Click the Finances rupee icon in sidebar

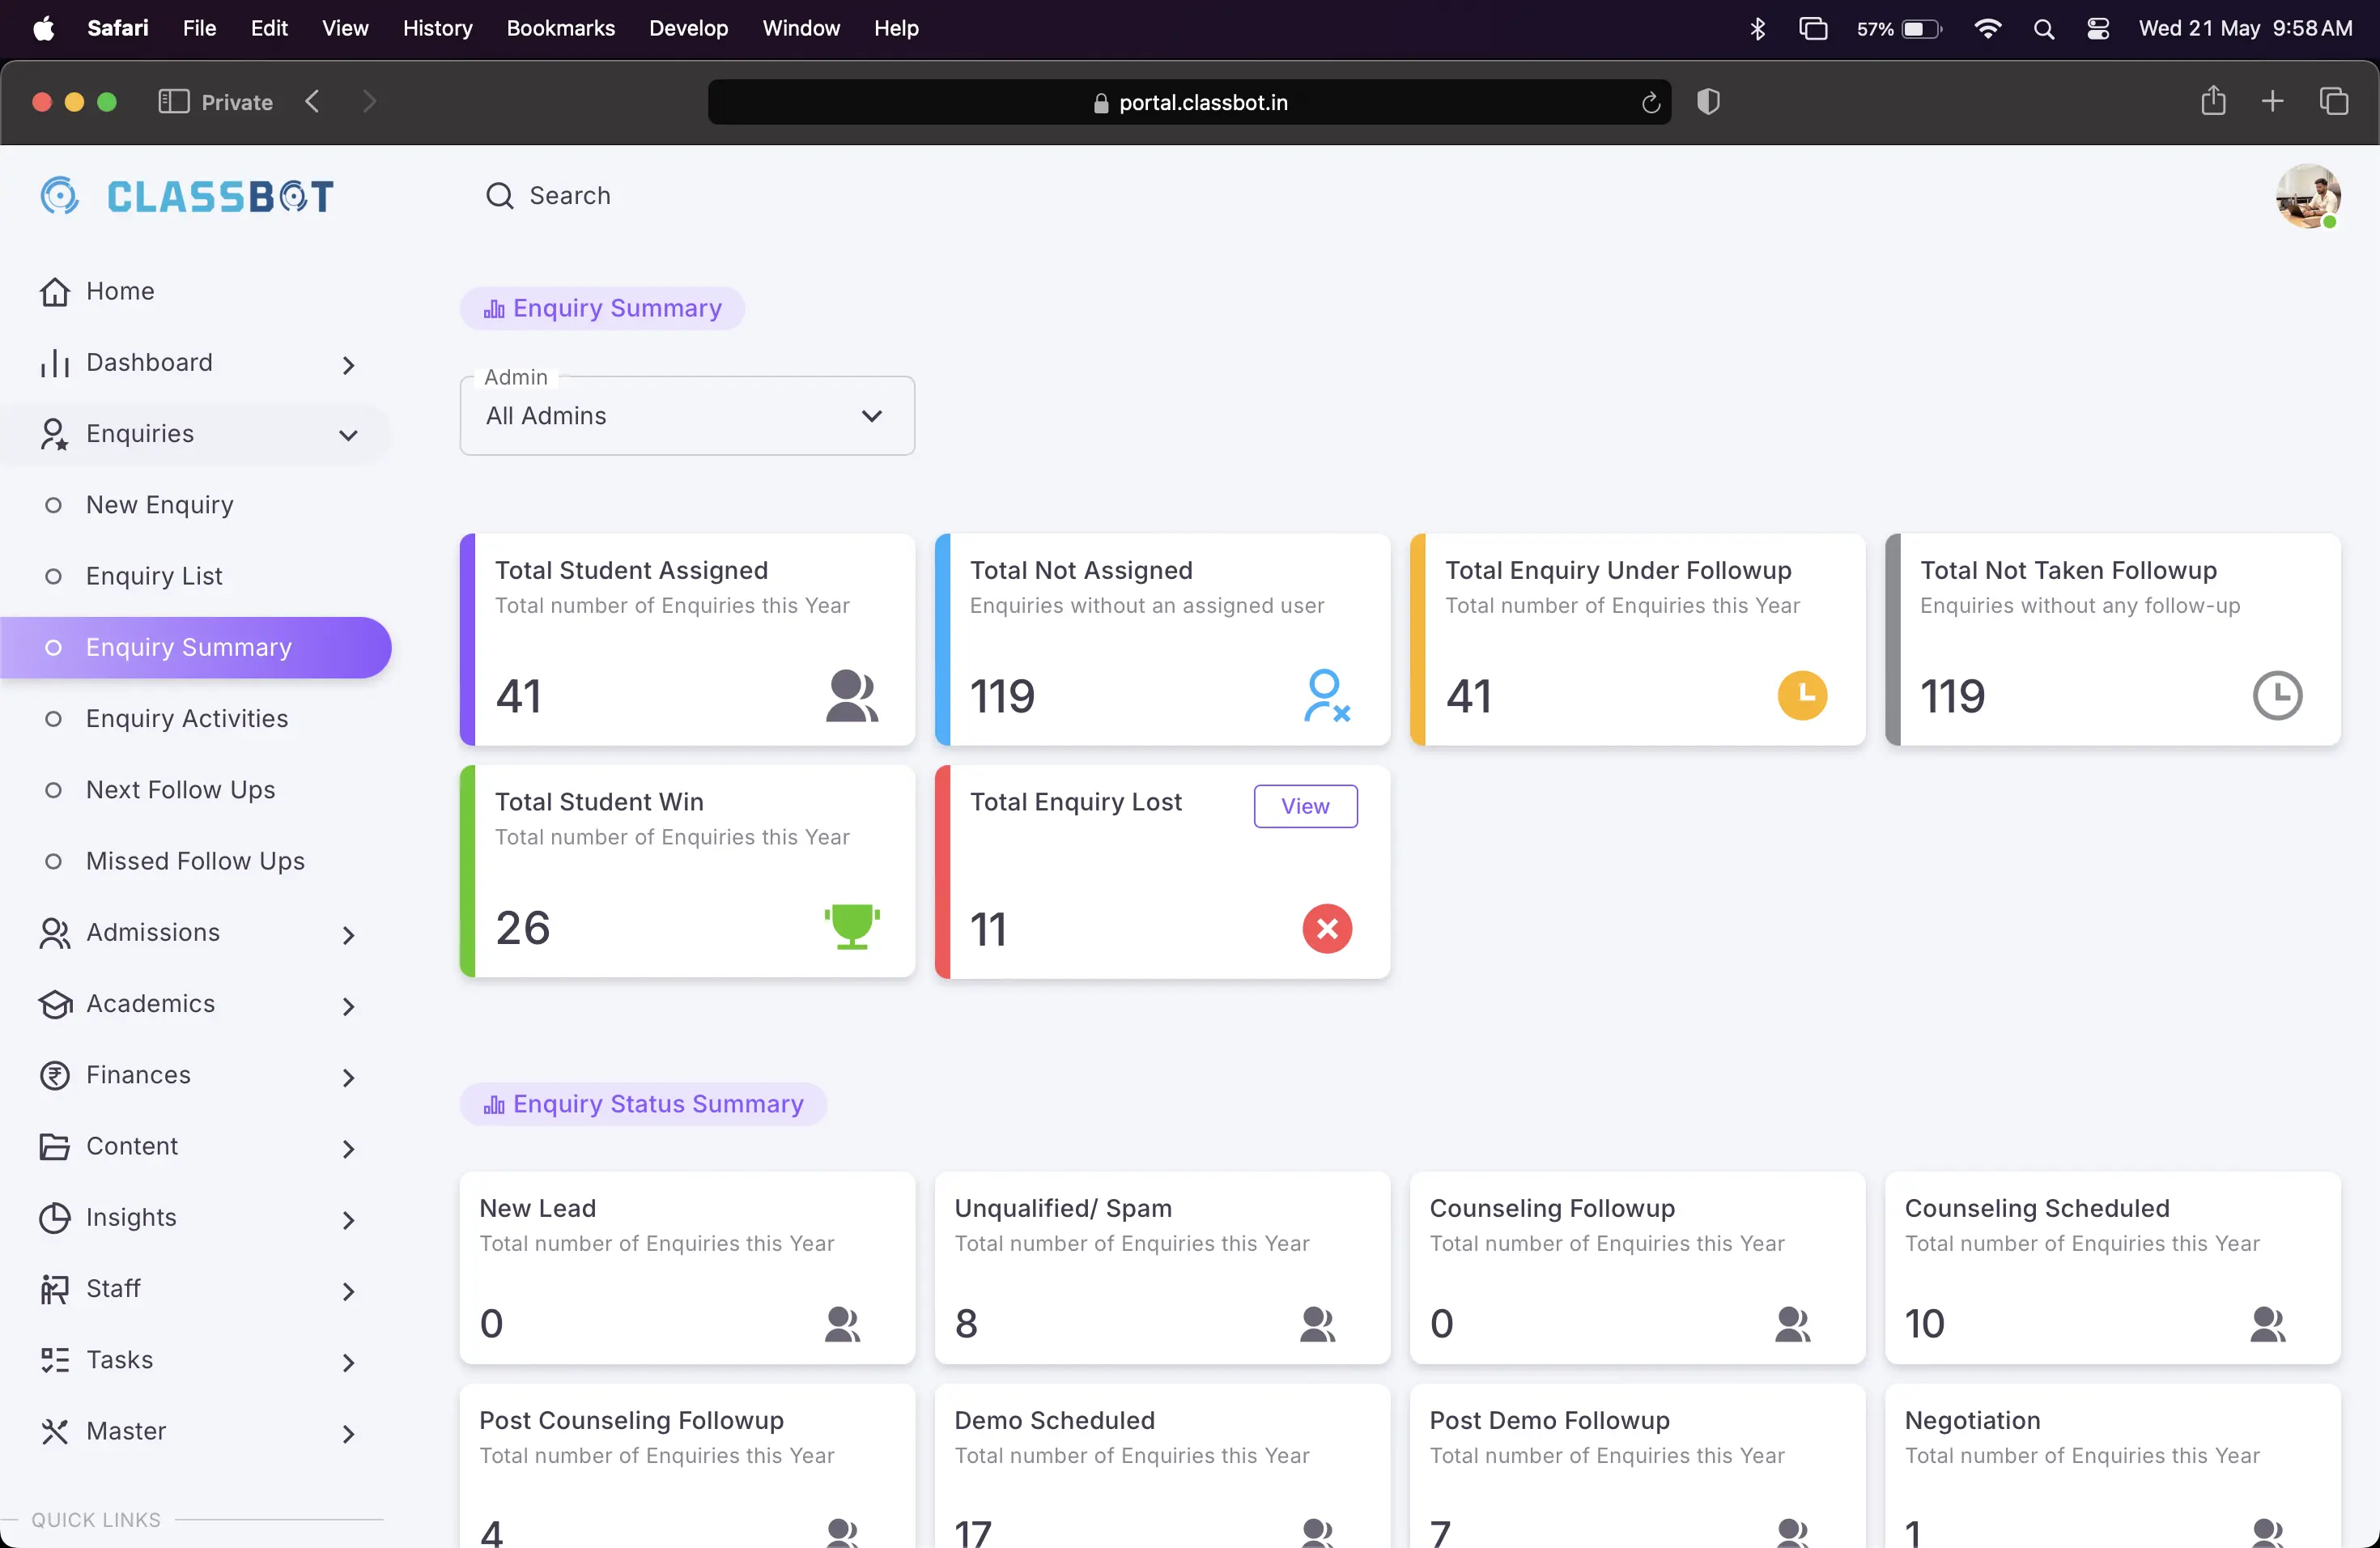tap(54, 1075)
